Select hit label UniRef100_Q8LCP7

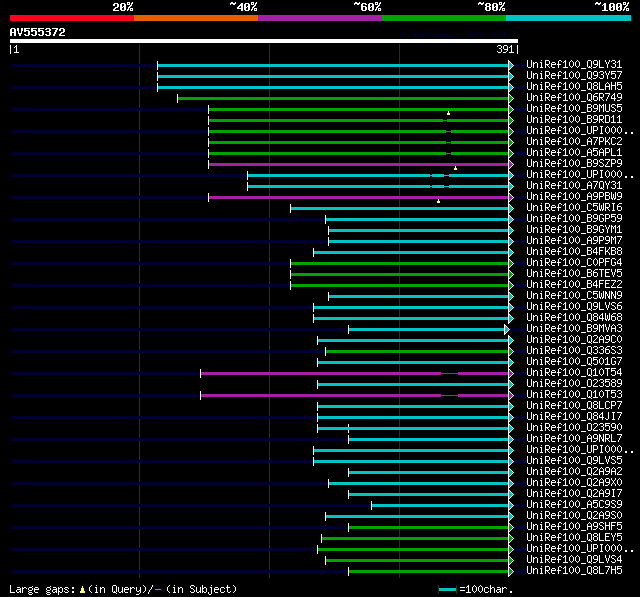click(574, 406)
